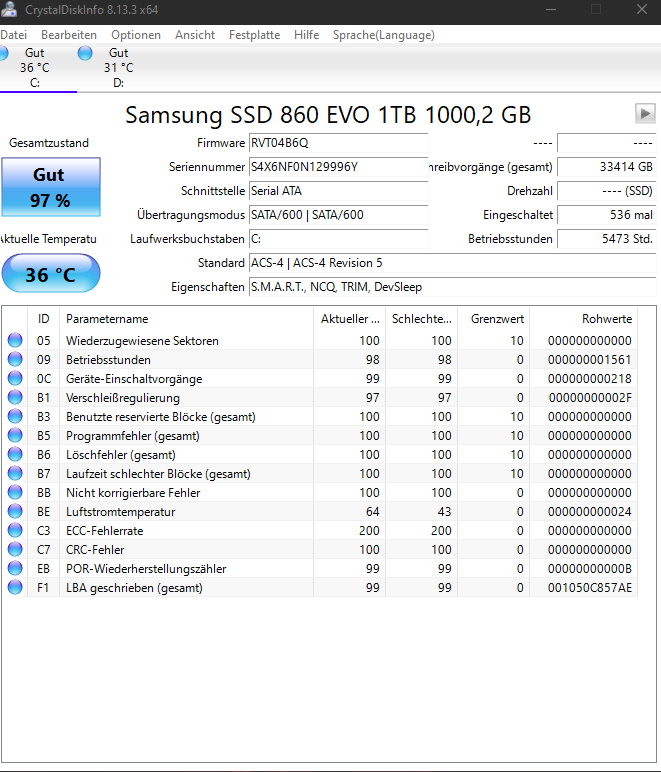Click the Rohwerte column header
Viewport: 661px width, 772px height.
click(x=584, y=319)
